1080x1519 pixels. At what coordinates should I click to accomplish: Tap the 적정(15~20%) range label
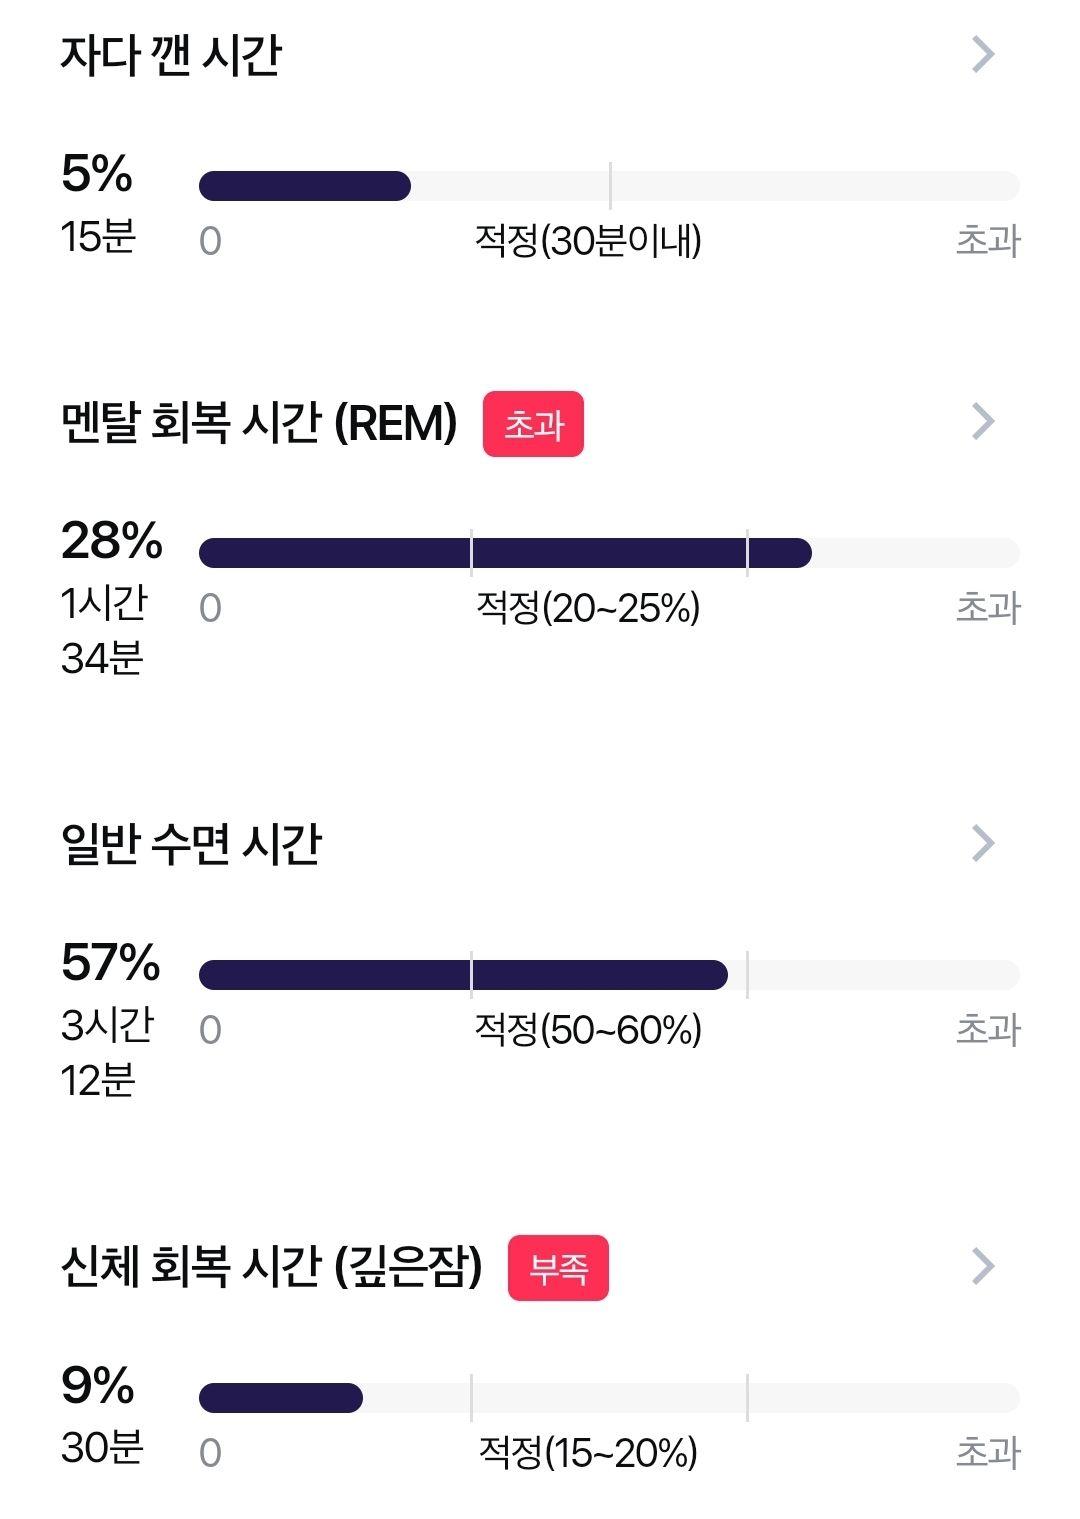[x=588, y=1453]
